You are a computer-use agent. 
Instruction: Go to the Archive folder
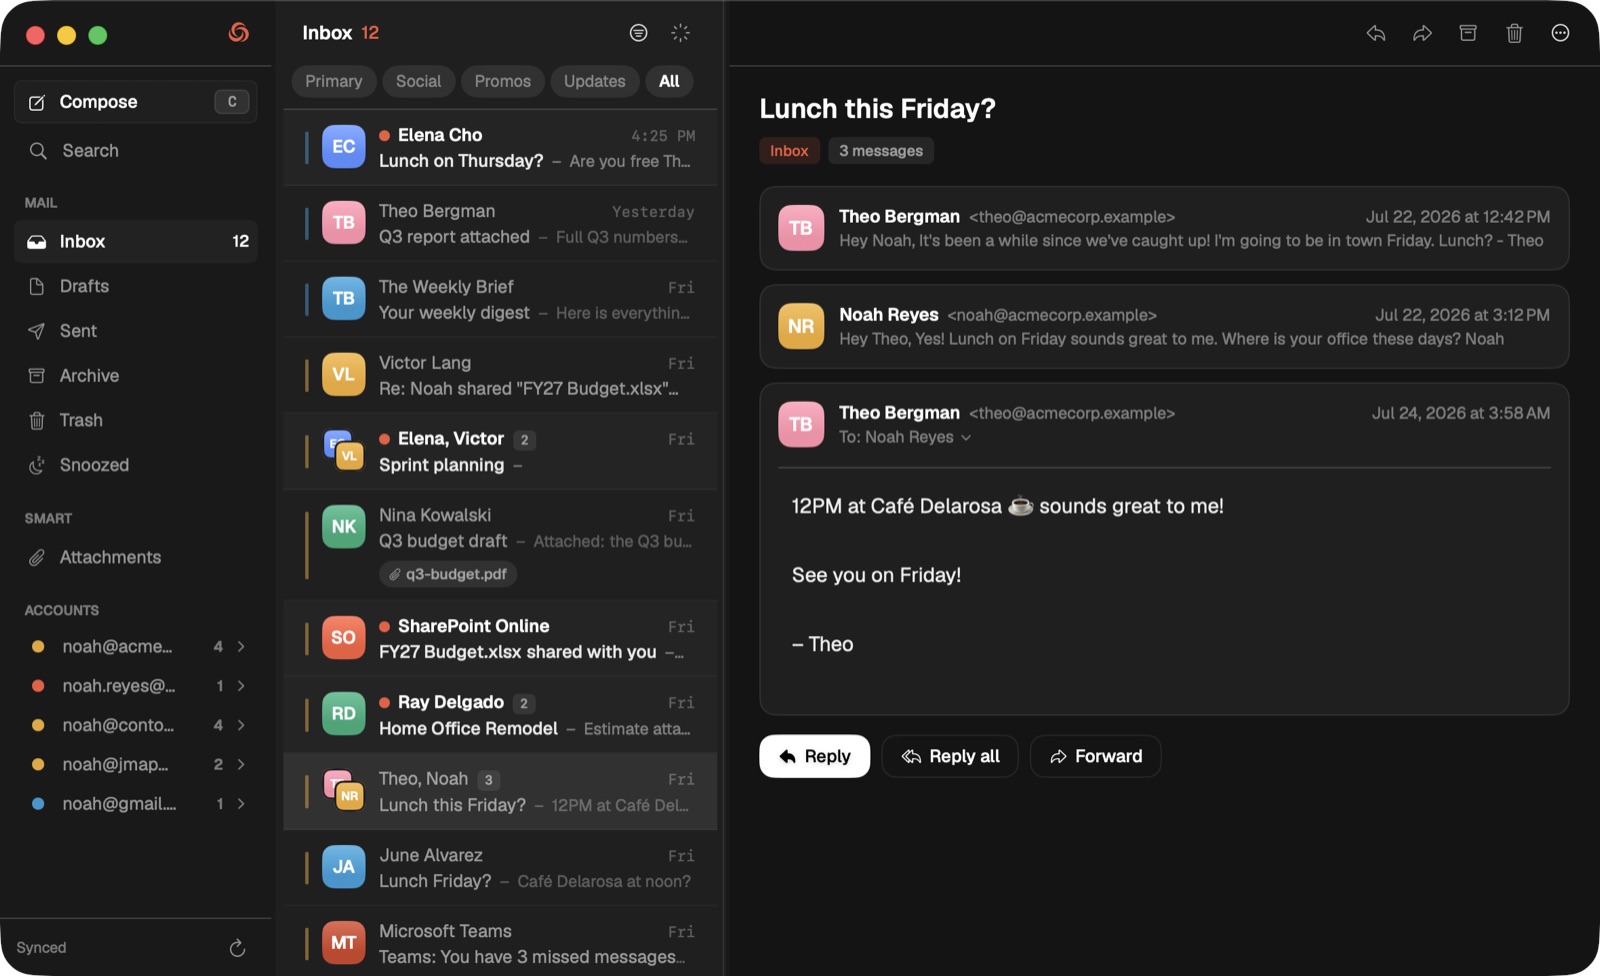click(136, 376)
